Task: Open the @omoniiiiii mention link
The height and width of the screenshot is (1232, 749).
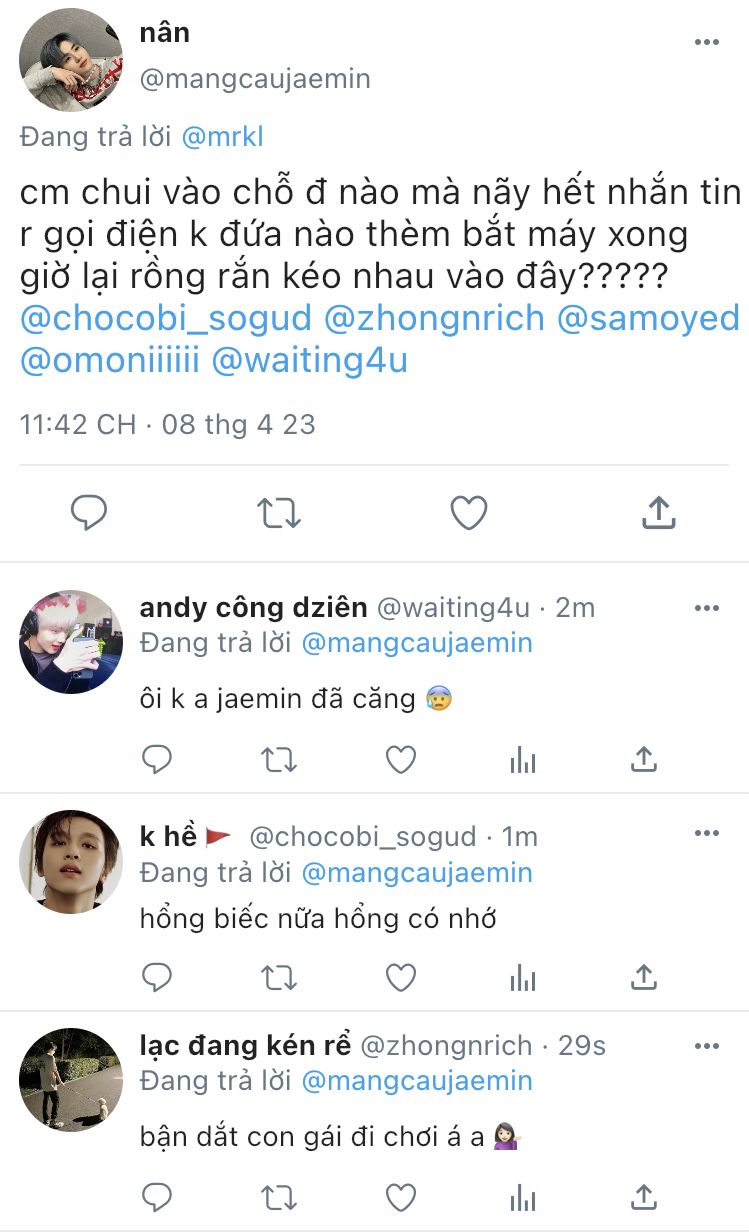Action: click(111, 361)
